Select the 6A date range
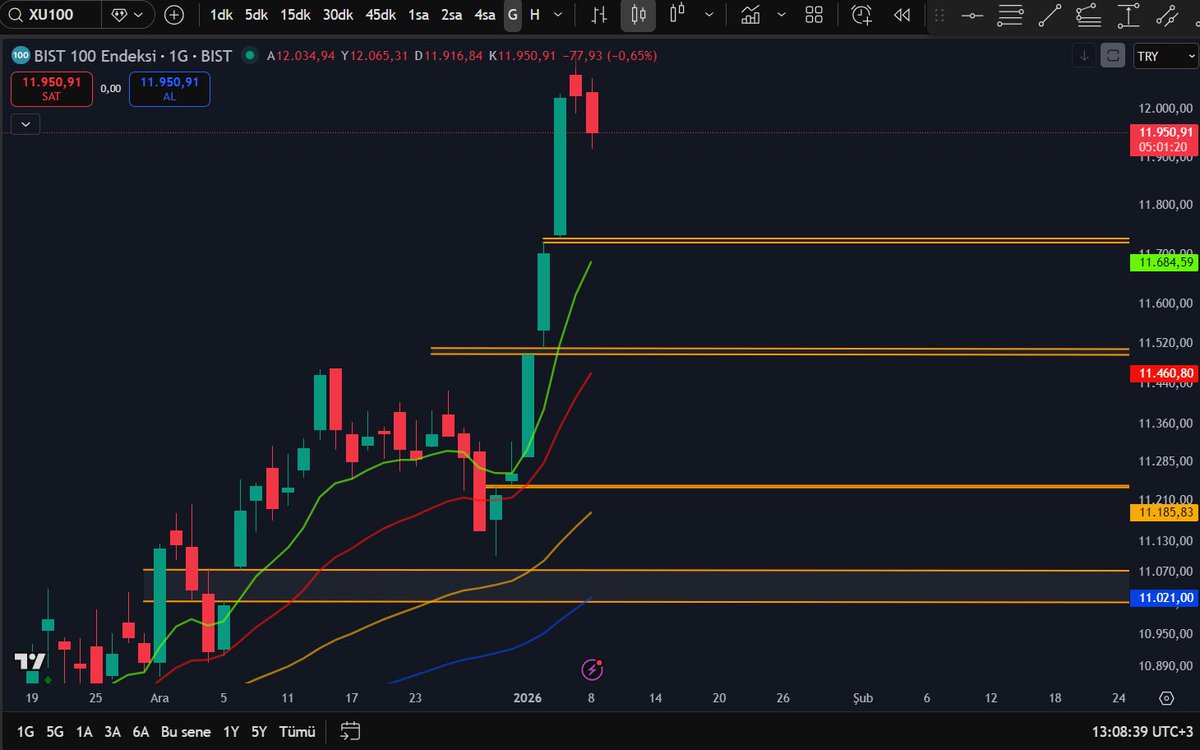1200x750 pixels. click(142, 732)
